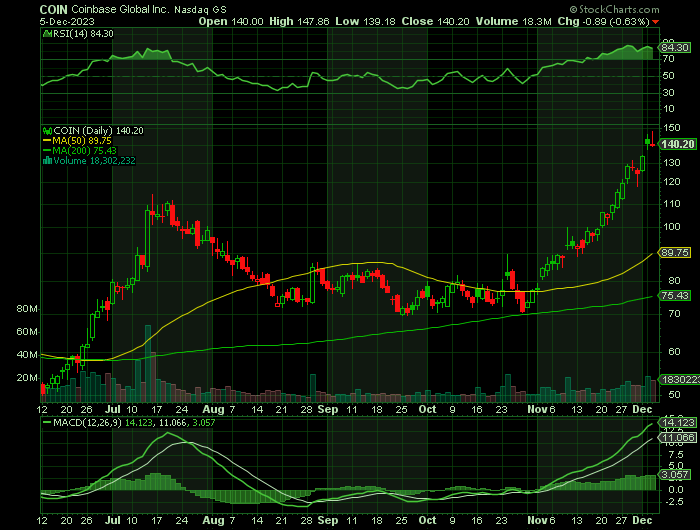This screenshot has height=530, width=700.
Task: Click the Chg -0.89 (-0.63%) reading
Action: click(x=604, y=21)
